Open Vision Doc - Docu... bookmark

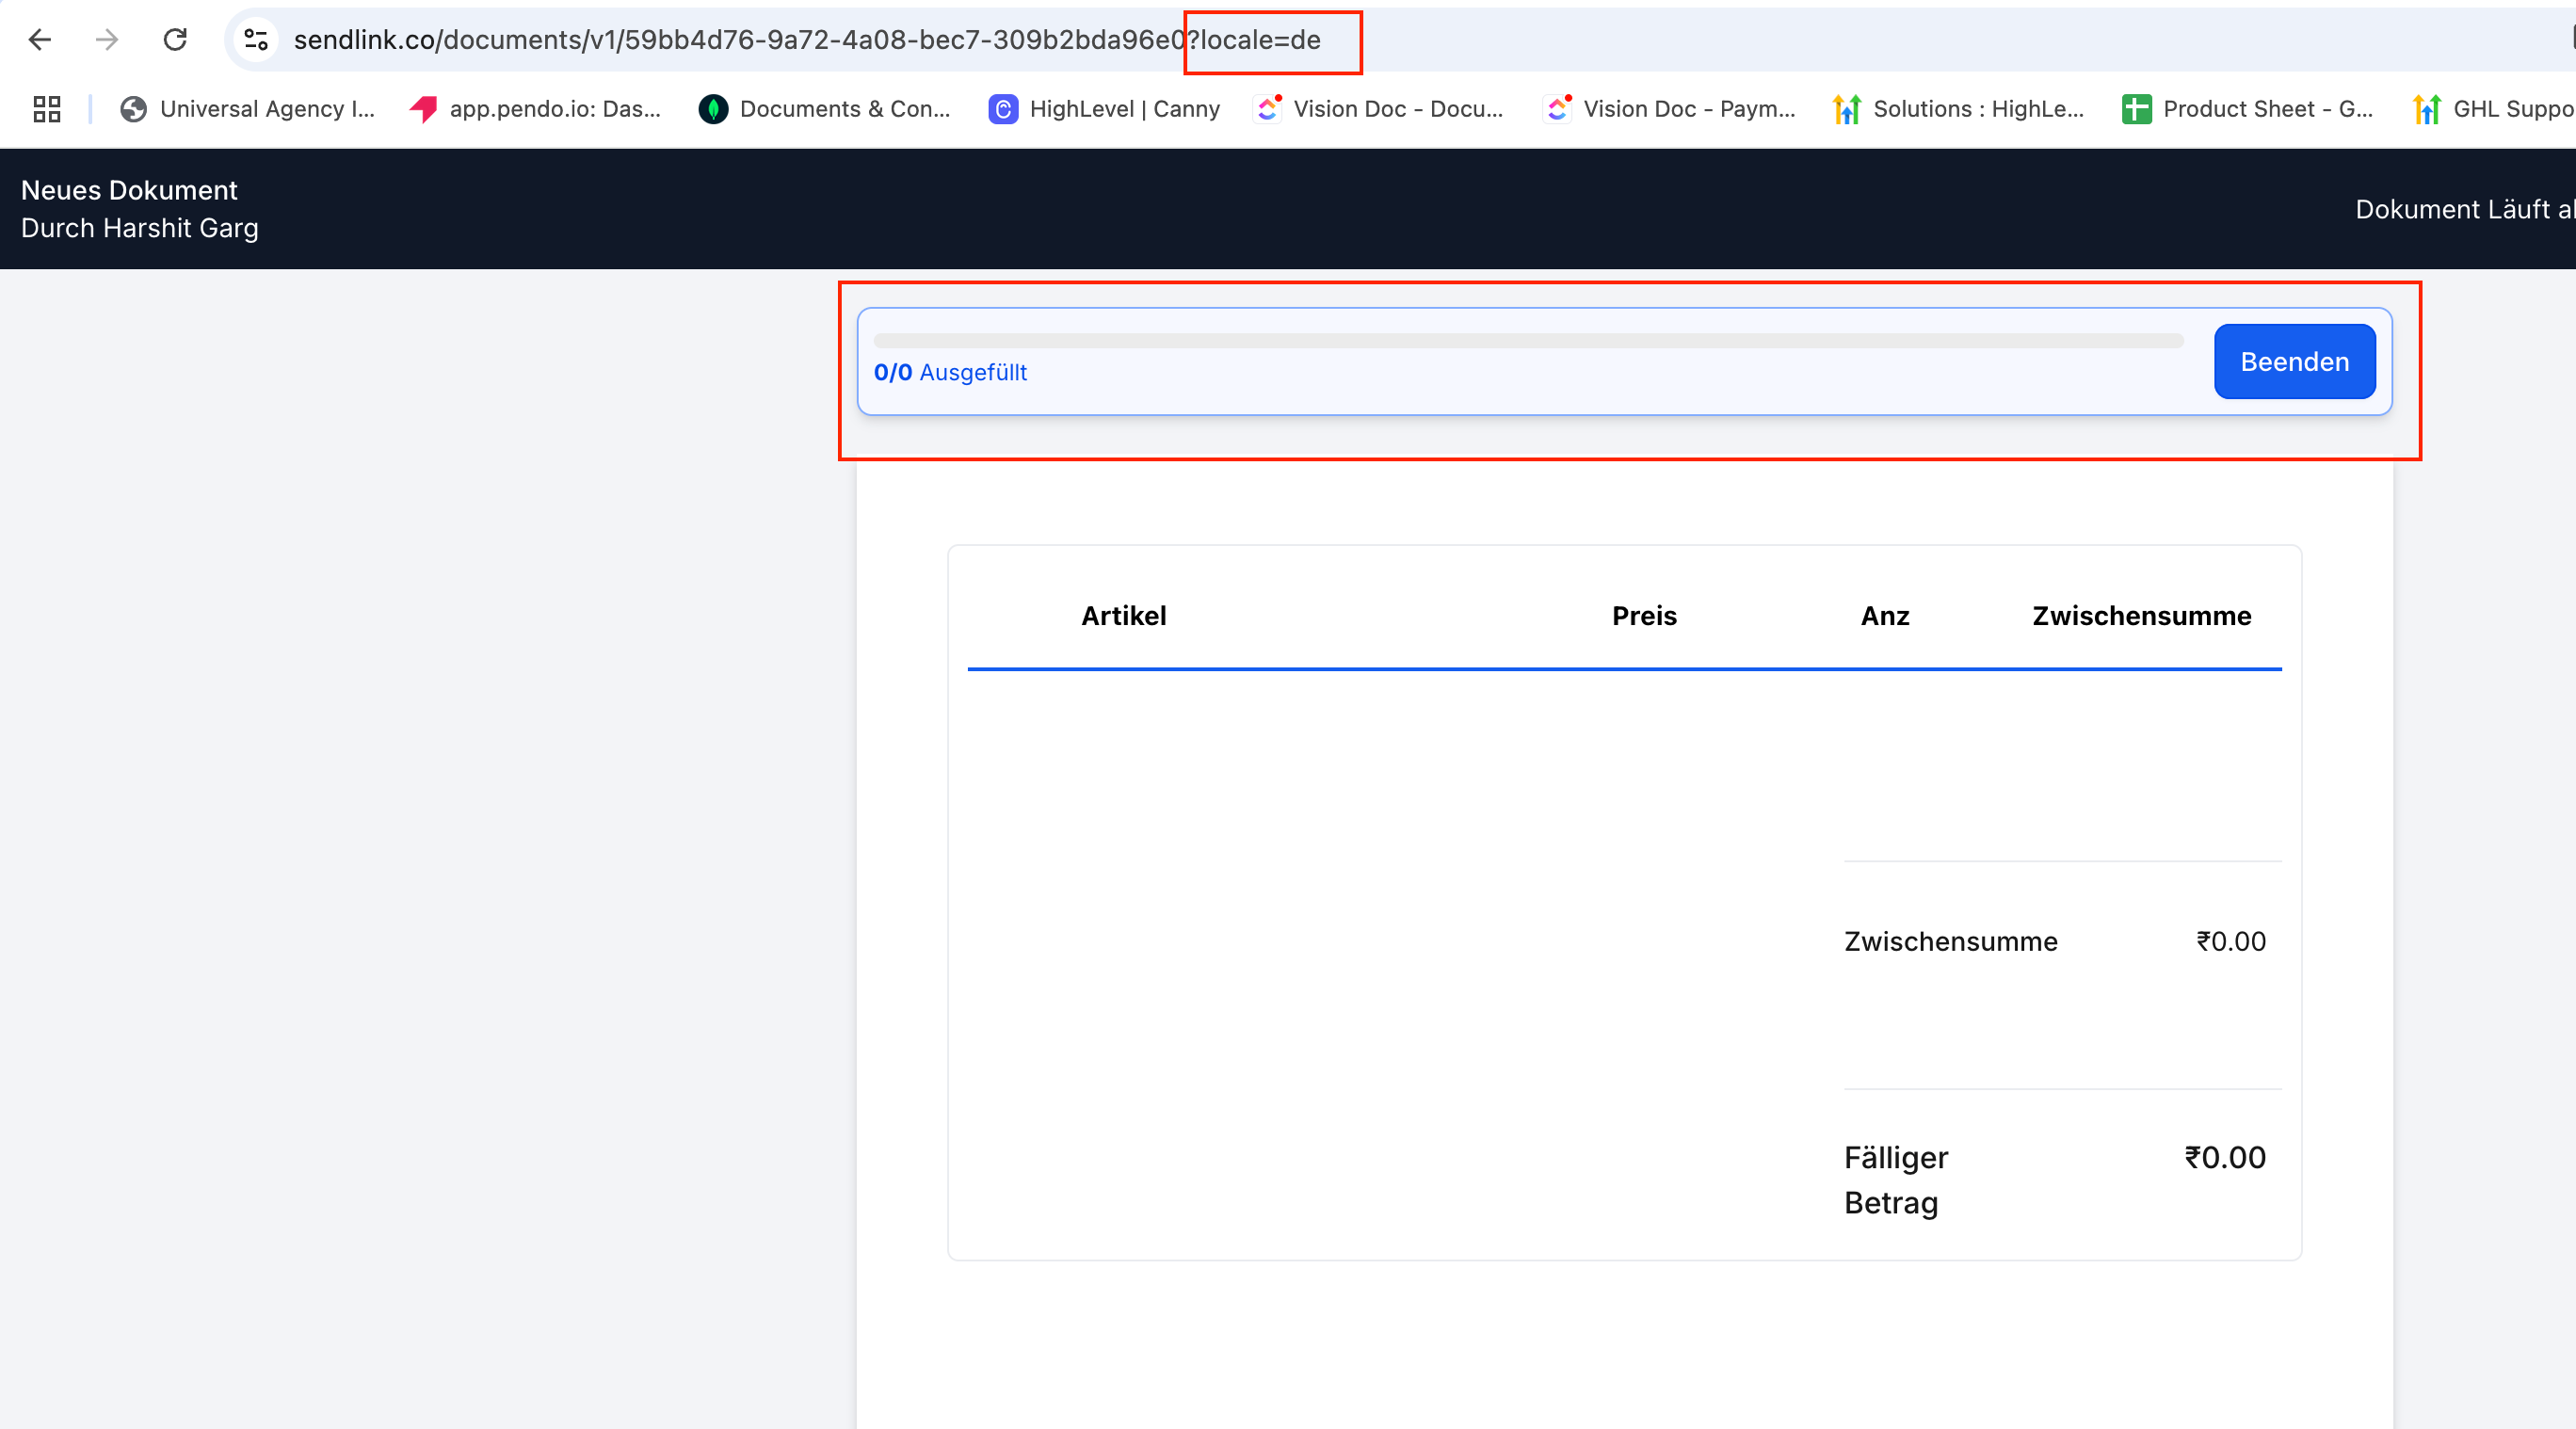(1378, 109)
